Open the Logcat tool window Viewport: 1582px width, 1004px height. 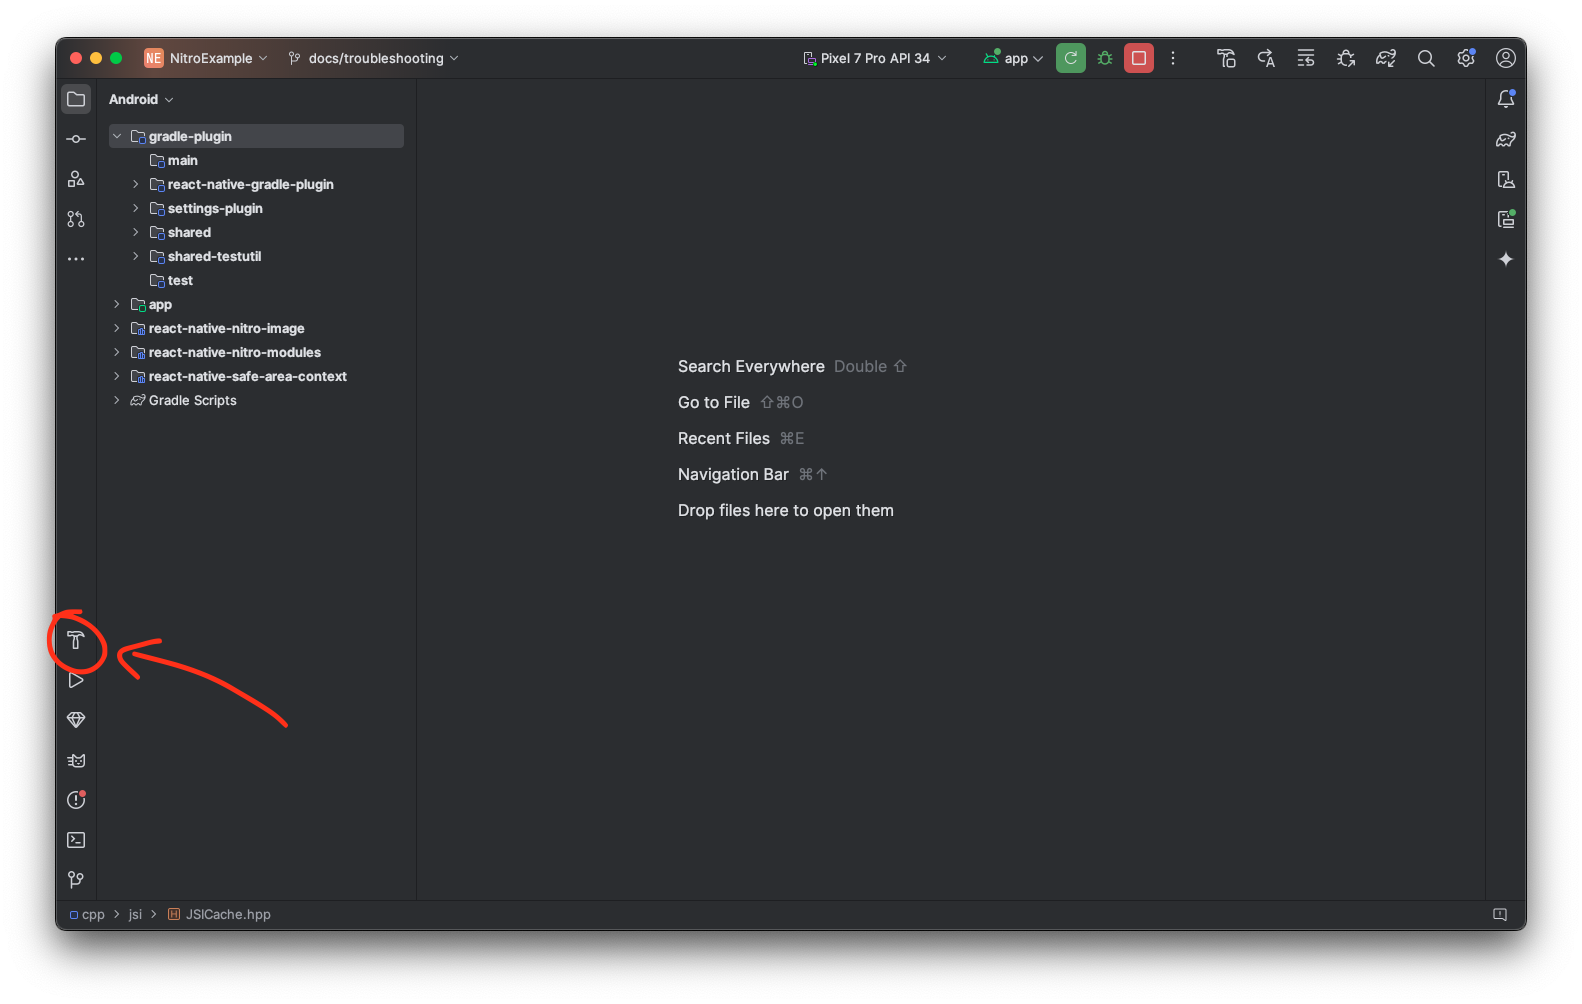pos(76,760)
